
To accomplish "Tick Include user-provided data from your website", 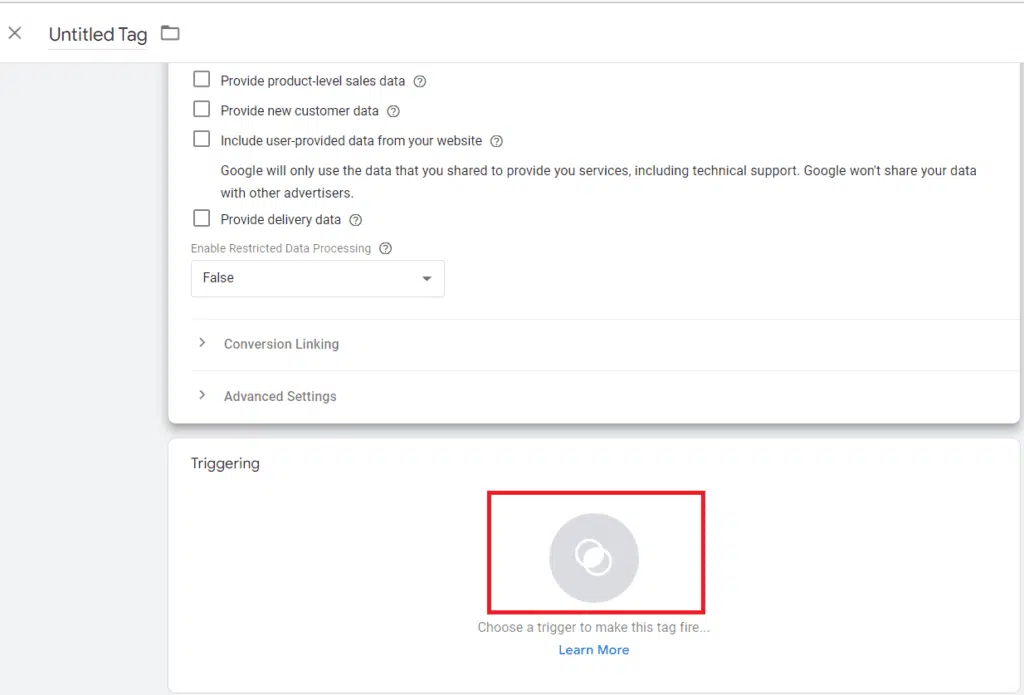I will pos(202,140).
